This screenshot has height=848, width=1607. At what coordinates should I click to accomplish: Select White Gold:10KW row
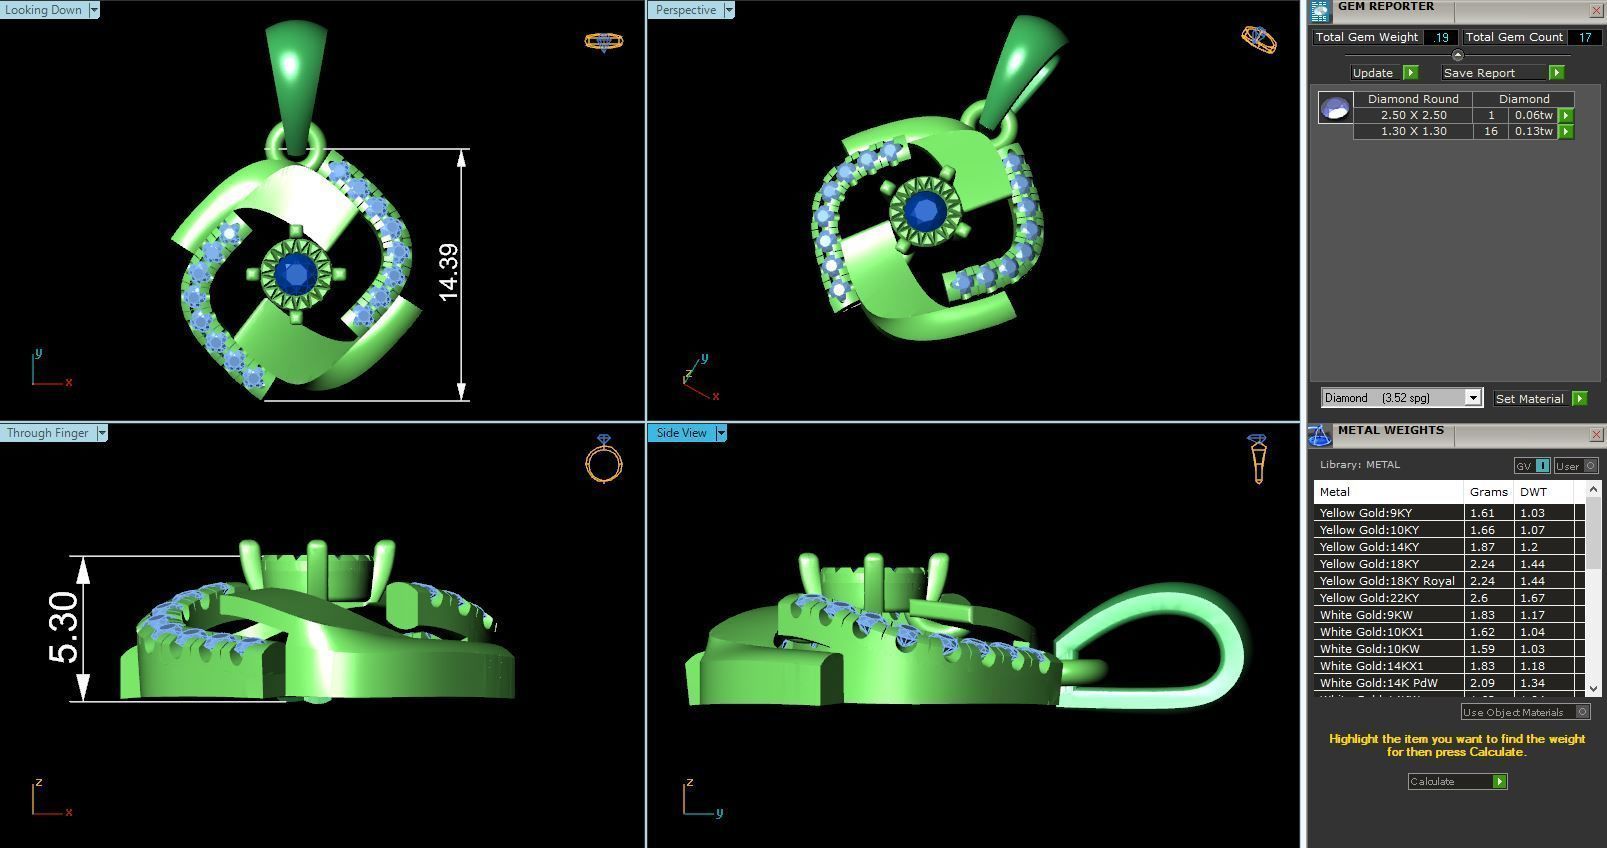1449,649
